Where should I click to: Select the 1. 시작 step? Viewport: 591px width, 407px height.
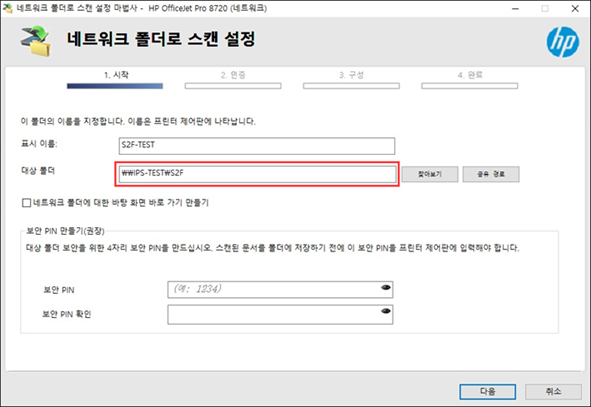point(116,75)
